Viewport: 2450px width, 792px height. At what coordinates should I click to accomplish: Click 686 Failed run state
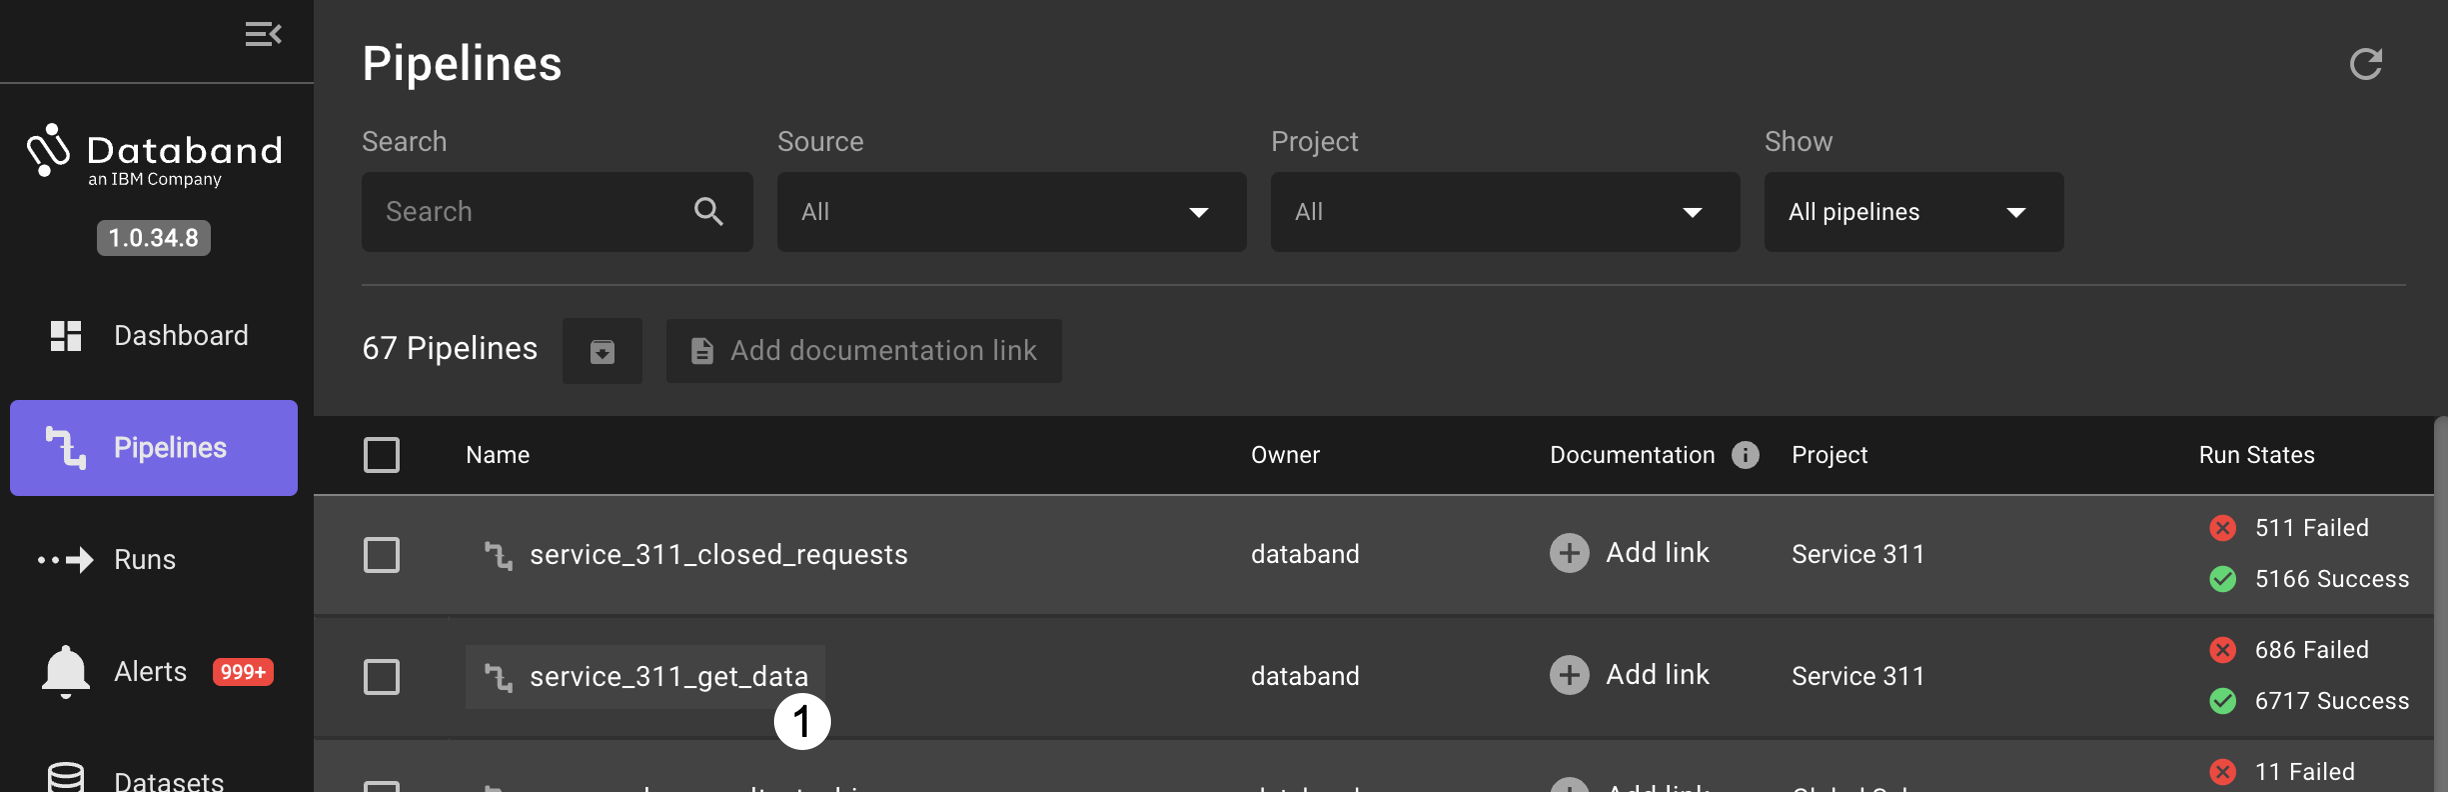(x=2289, y=650)
